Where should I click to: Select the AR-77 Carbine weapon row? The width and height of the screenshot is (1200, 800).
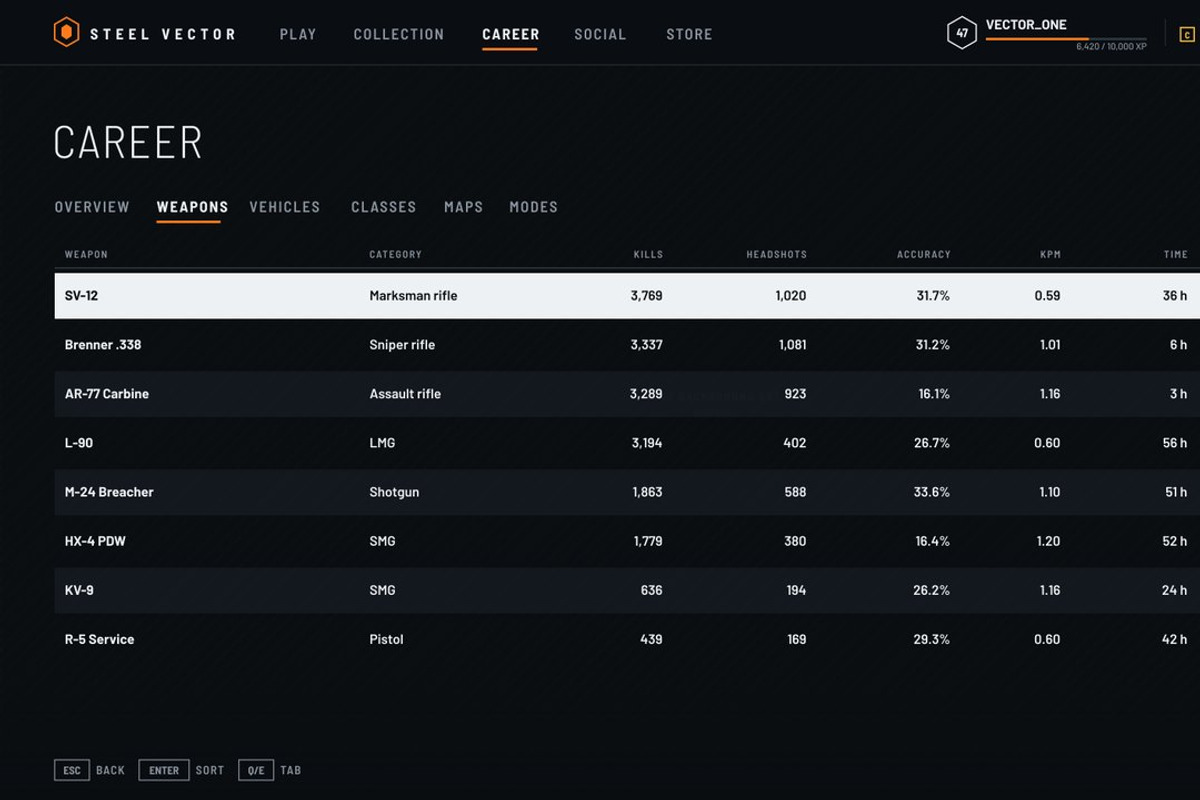[627, 394]
